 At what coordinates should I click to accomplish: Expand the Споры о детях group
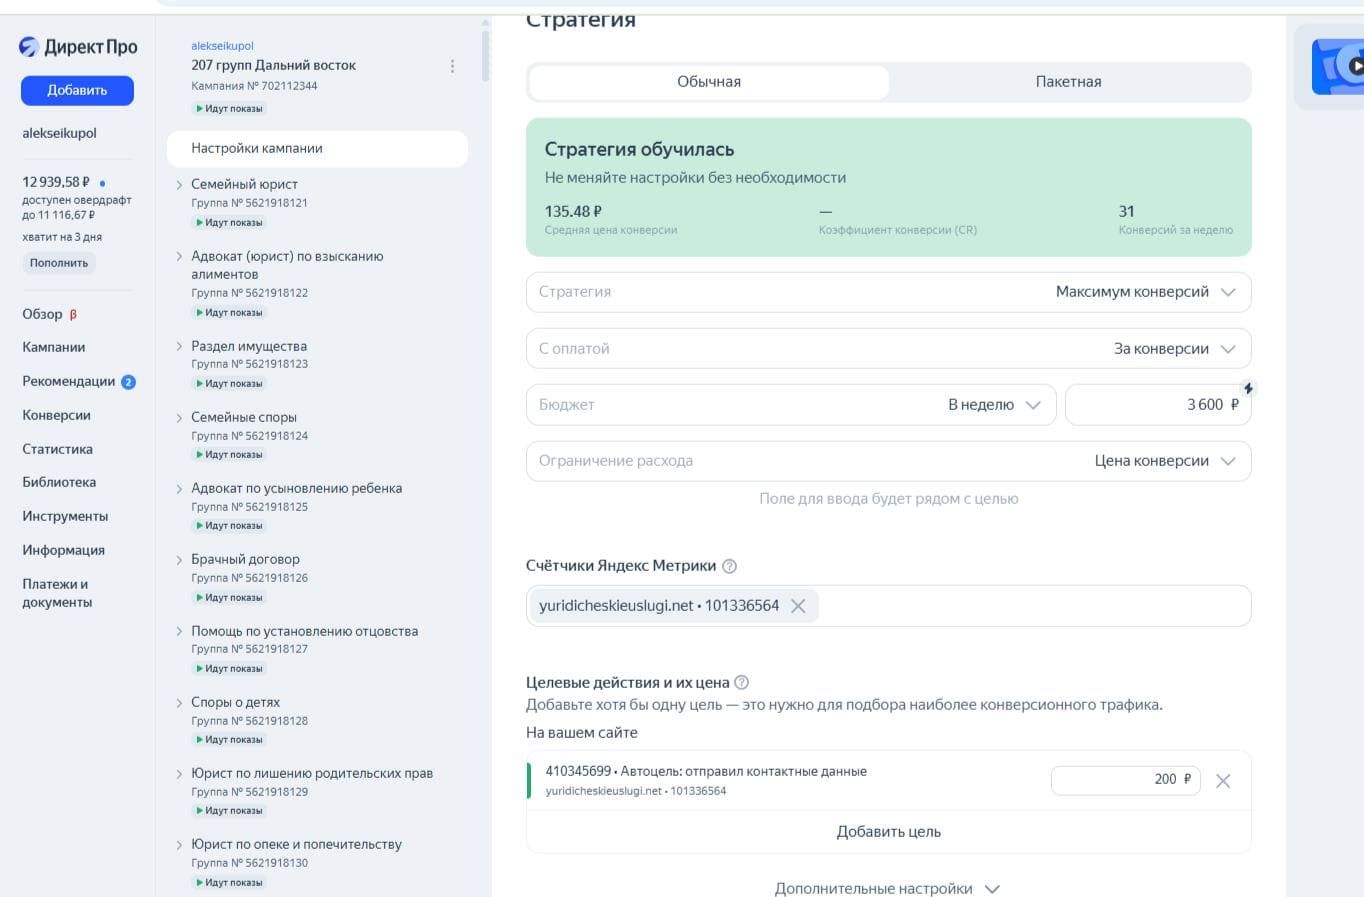[x=179, y=703]
